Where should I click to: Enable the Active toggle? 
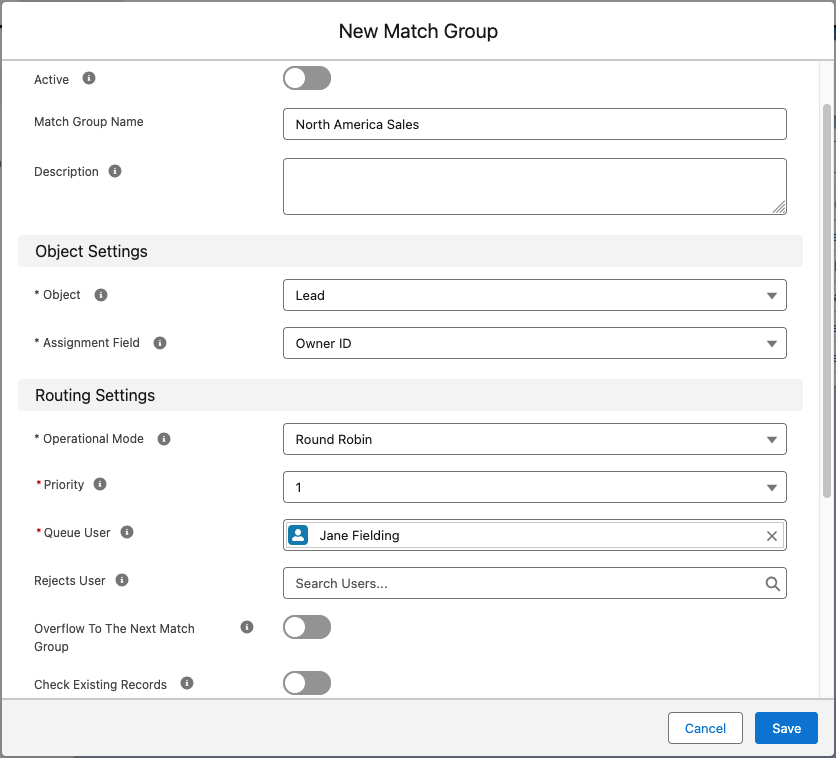(307, 78)
